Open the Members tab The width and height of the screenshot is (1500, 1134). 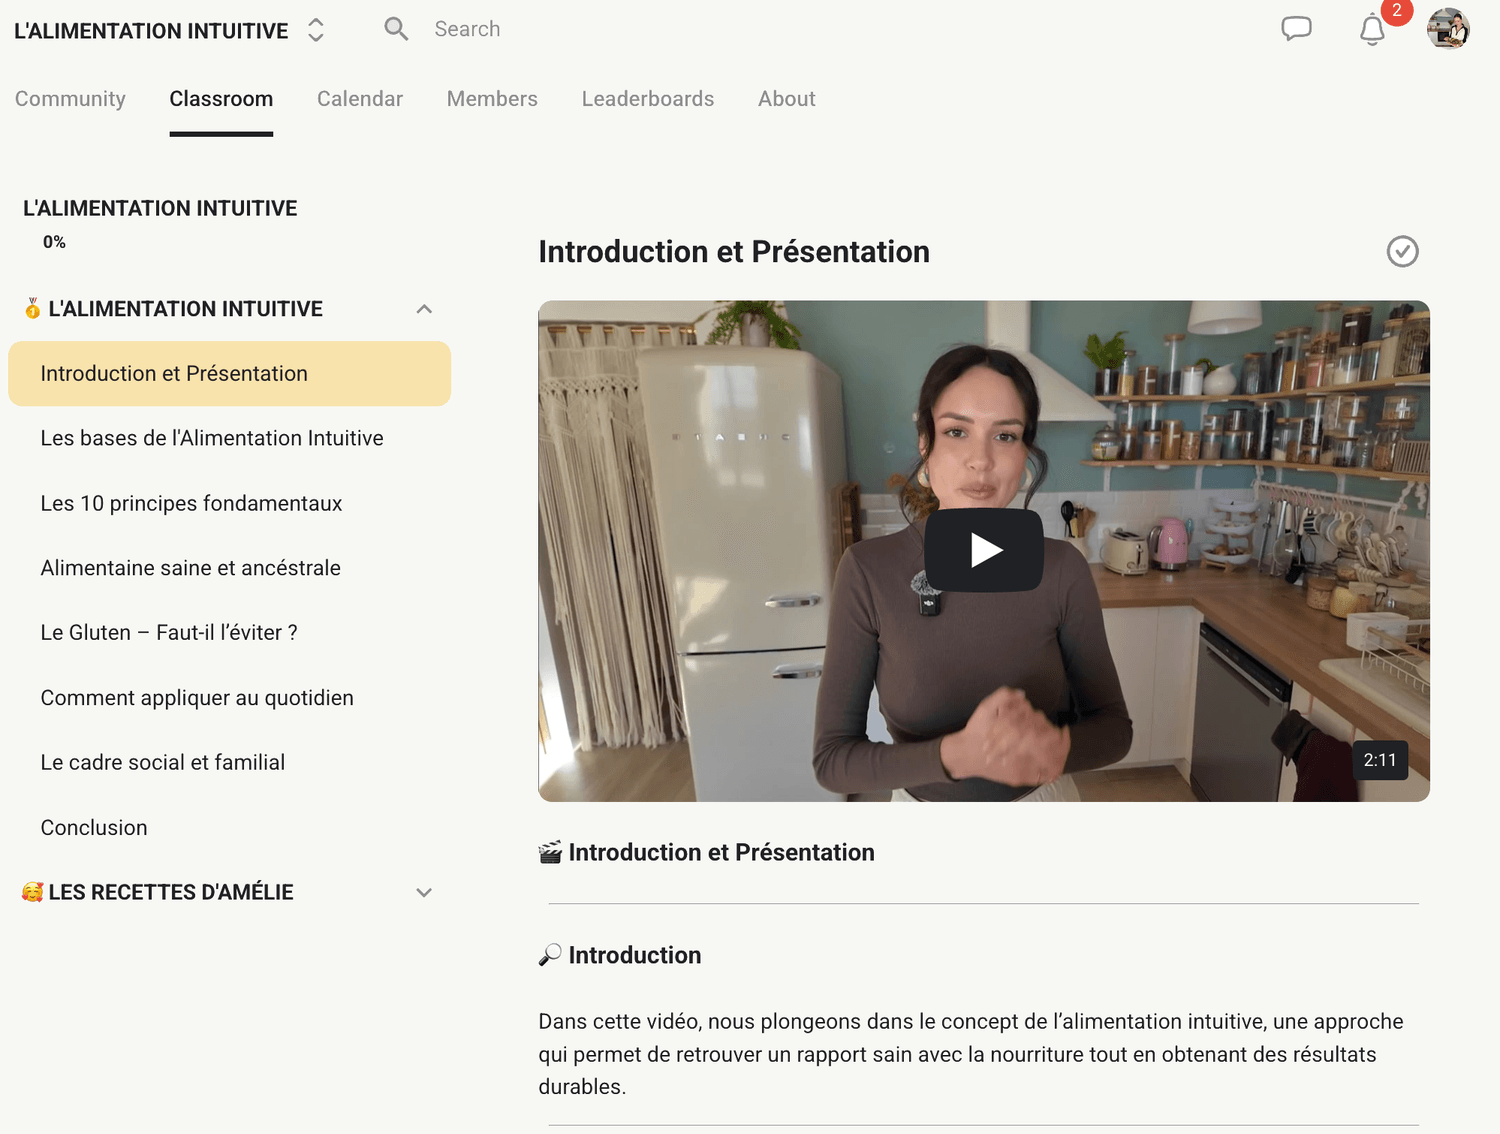click(492, 99)
